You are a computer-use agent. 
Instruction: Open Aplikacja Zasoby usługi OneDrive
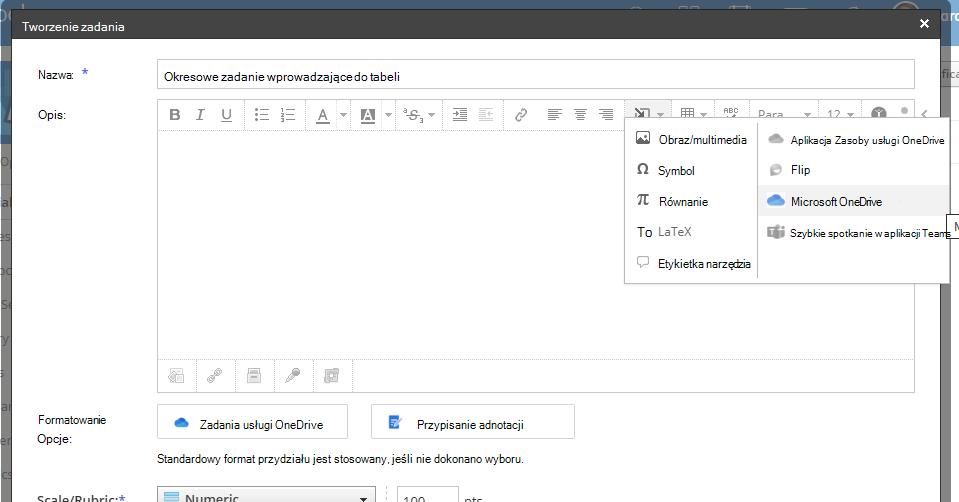[854, 140]
